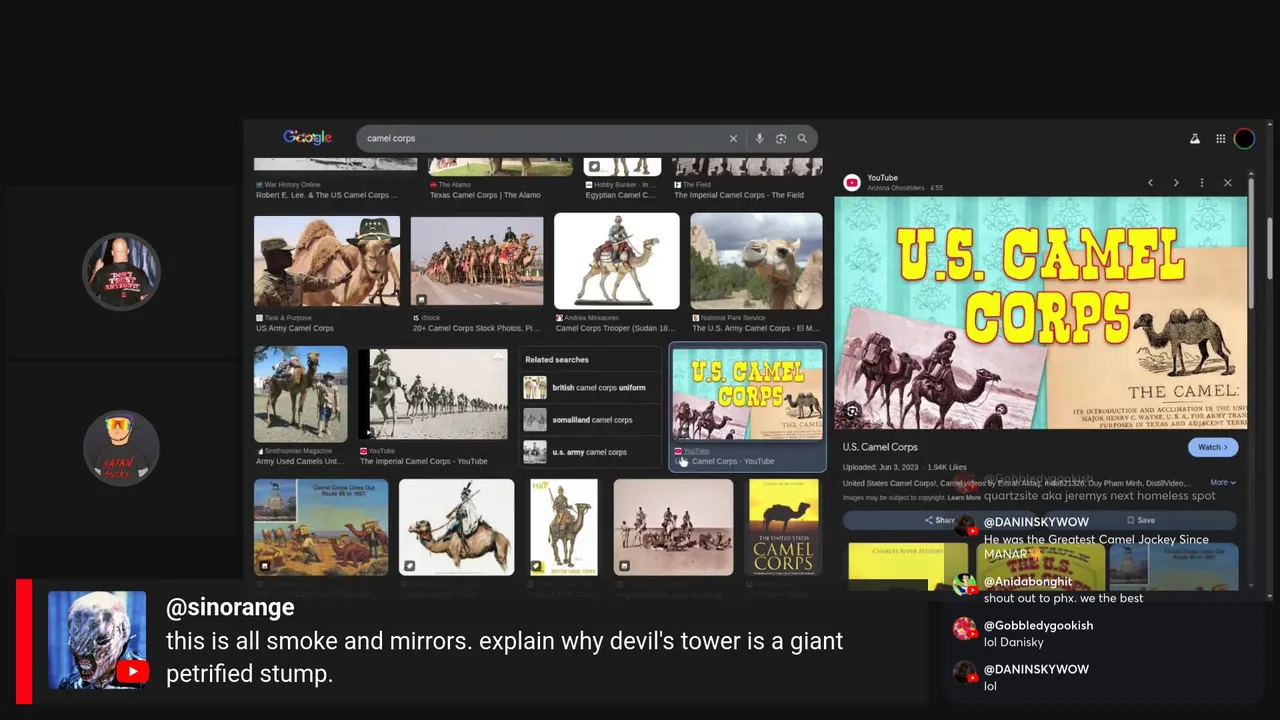
Task: Click the 'Hobby Bunker' source label
Action: pyautogui.click(x=625, y=185)
